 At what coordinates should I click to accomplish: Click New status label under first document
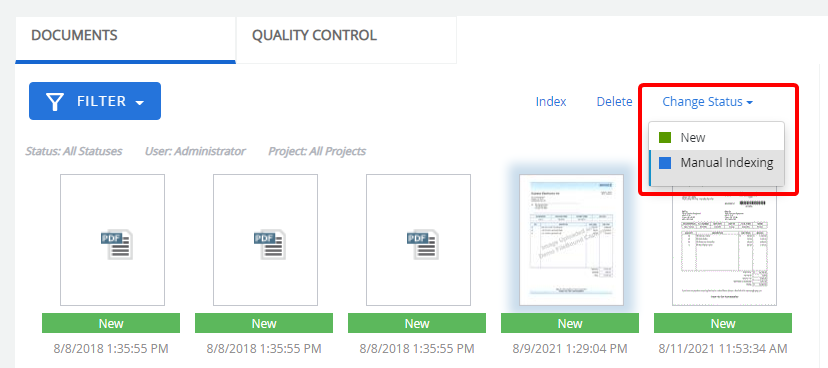[111, 323]
